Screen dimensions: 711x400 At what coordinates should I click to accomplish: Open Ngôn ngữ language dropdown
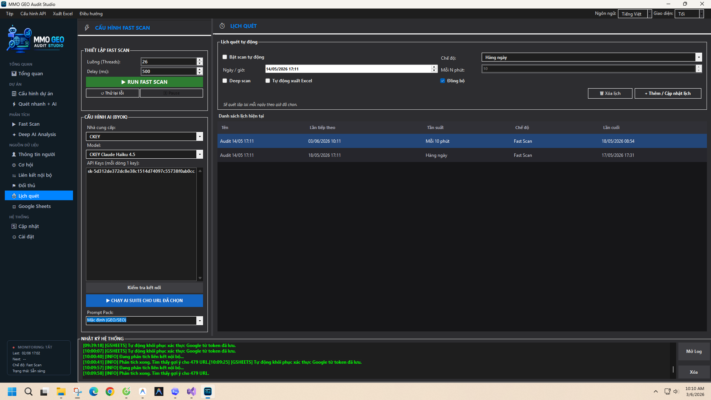pos(635,14)
